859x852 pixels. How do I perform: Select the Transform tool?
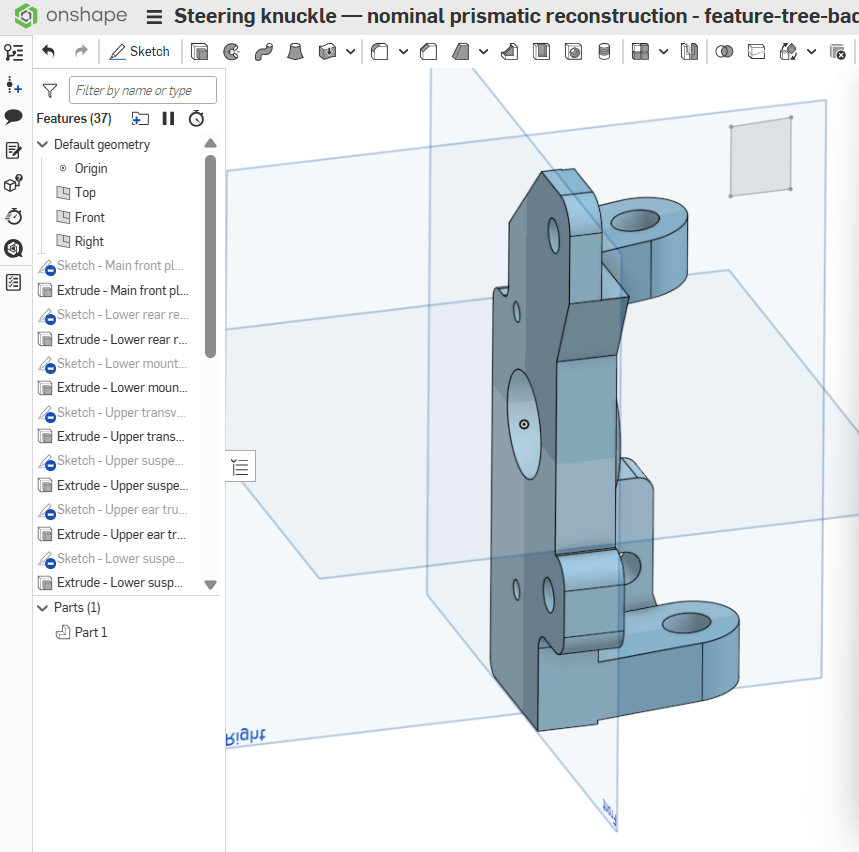click(788, 52)
